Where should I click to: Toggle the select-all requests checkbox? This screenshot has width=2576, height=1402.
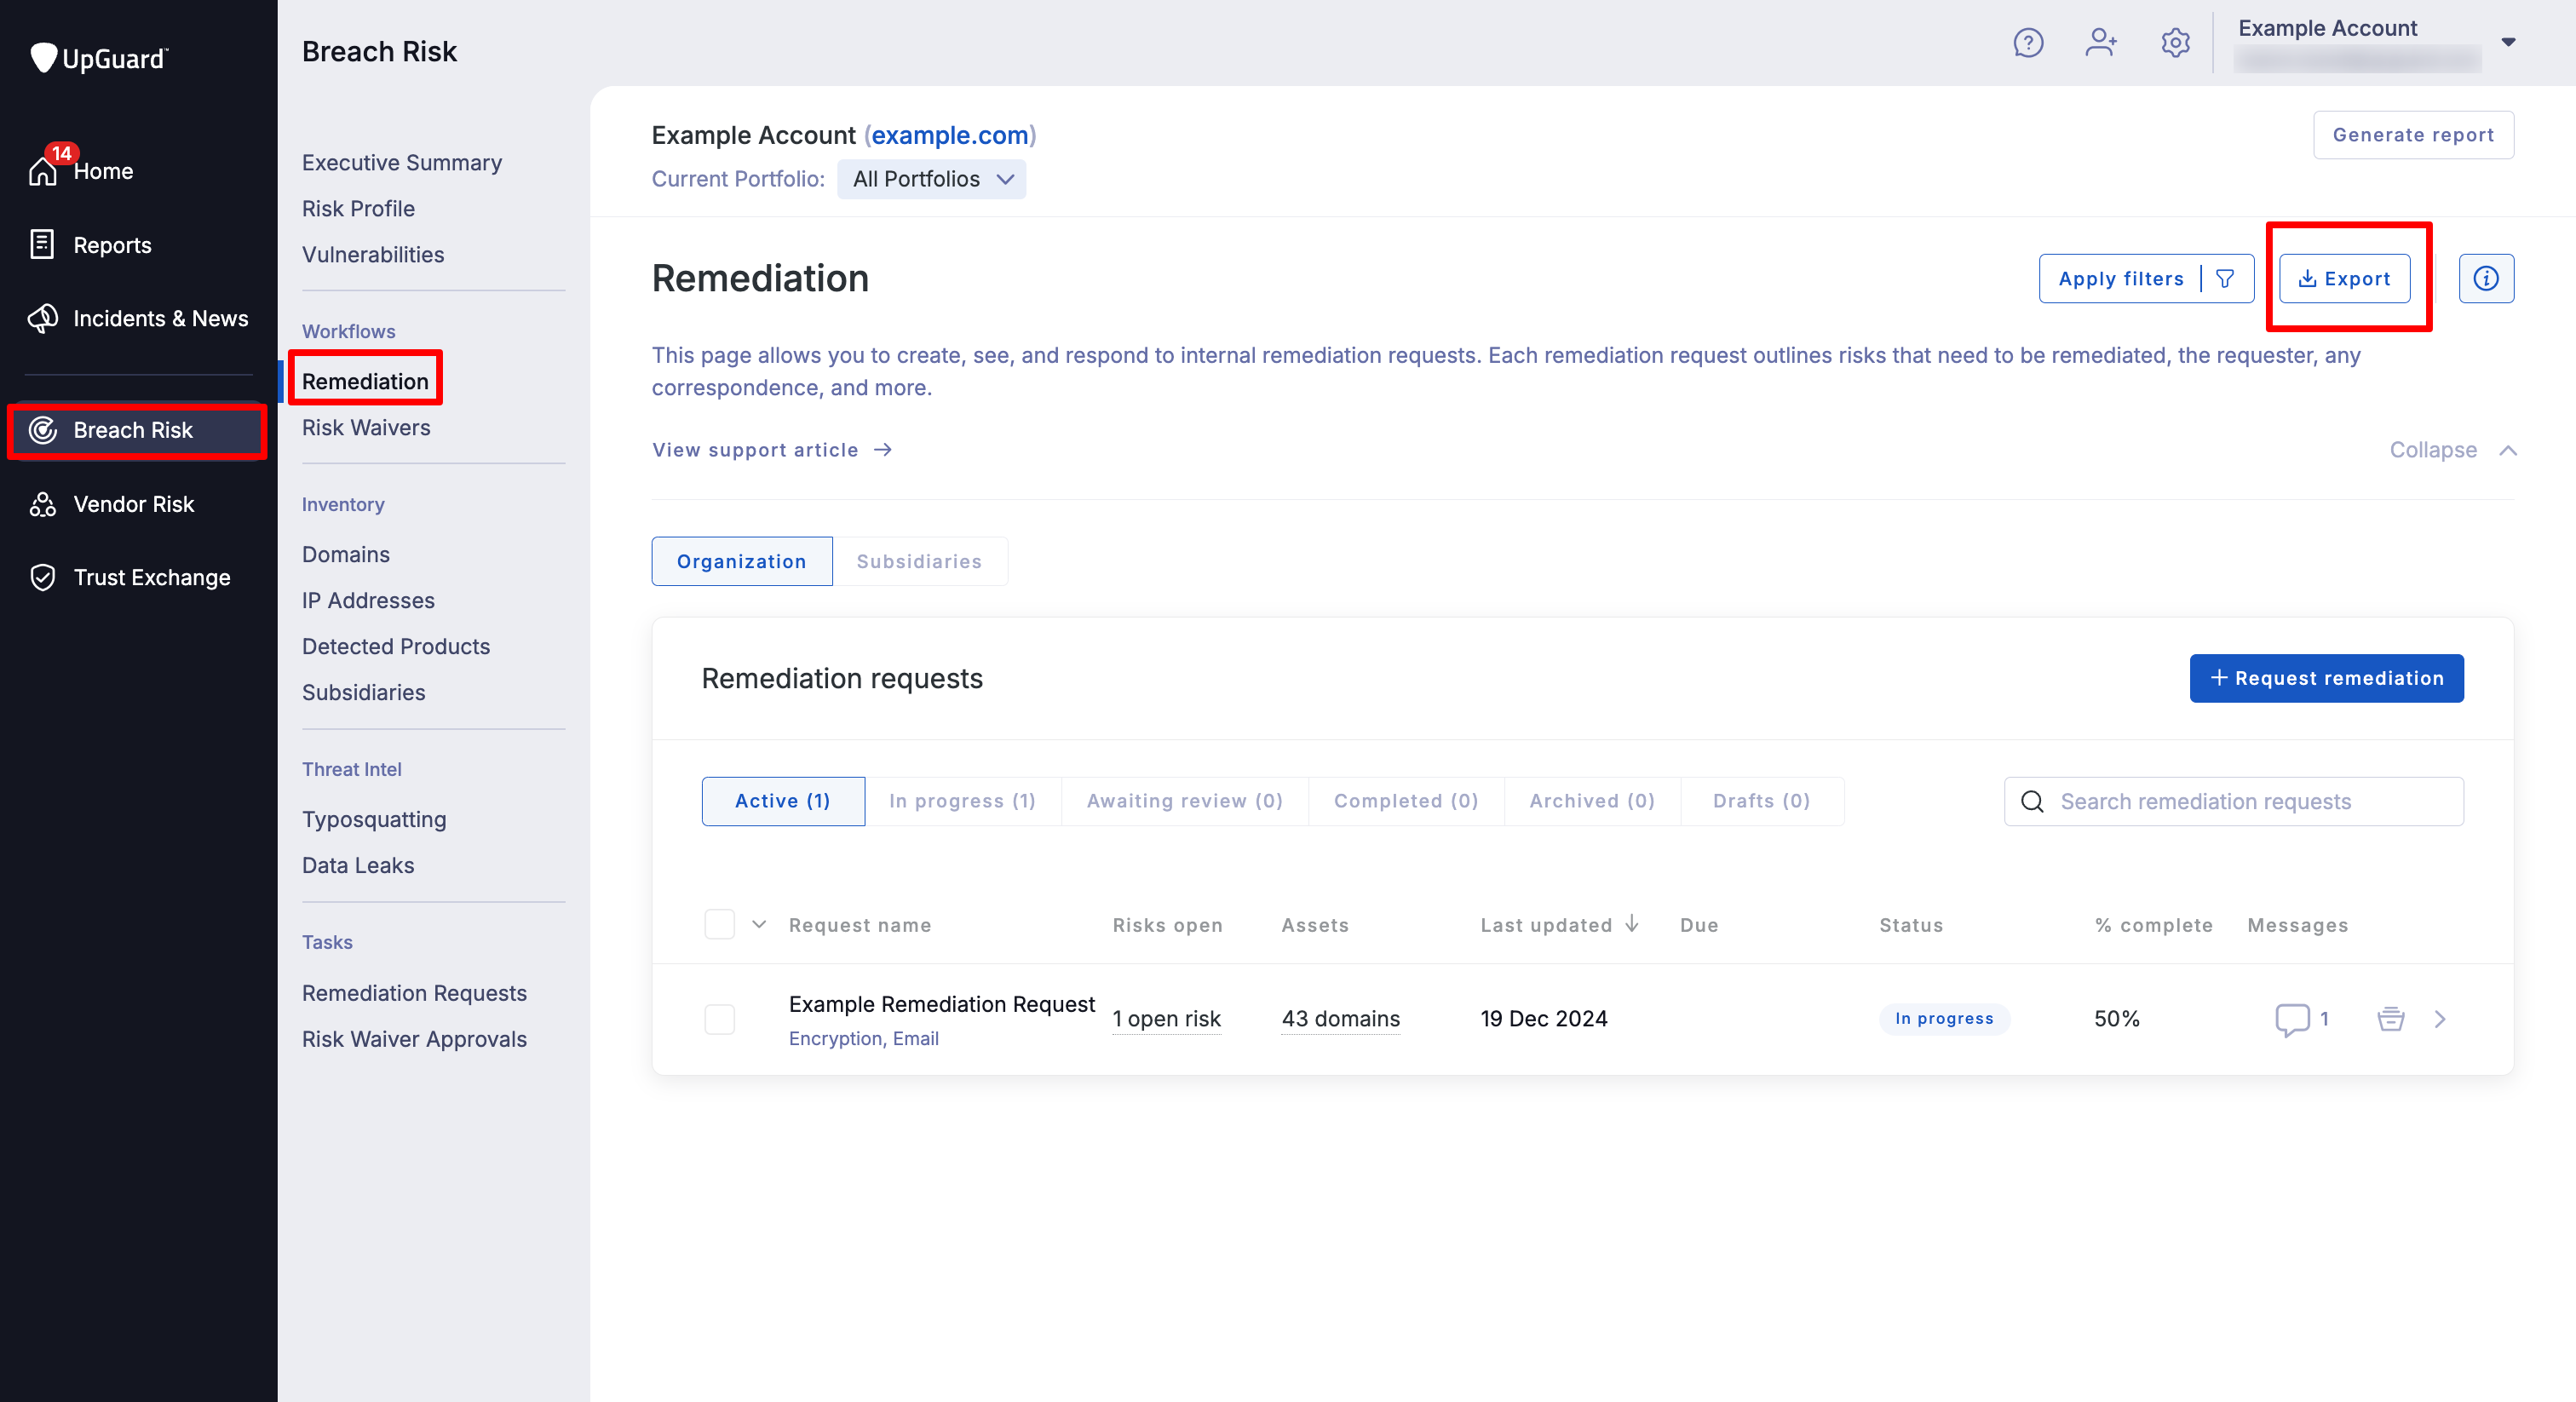click(x=719, y=924)
